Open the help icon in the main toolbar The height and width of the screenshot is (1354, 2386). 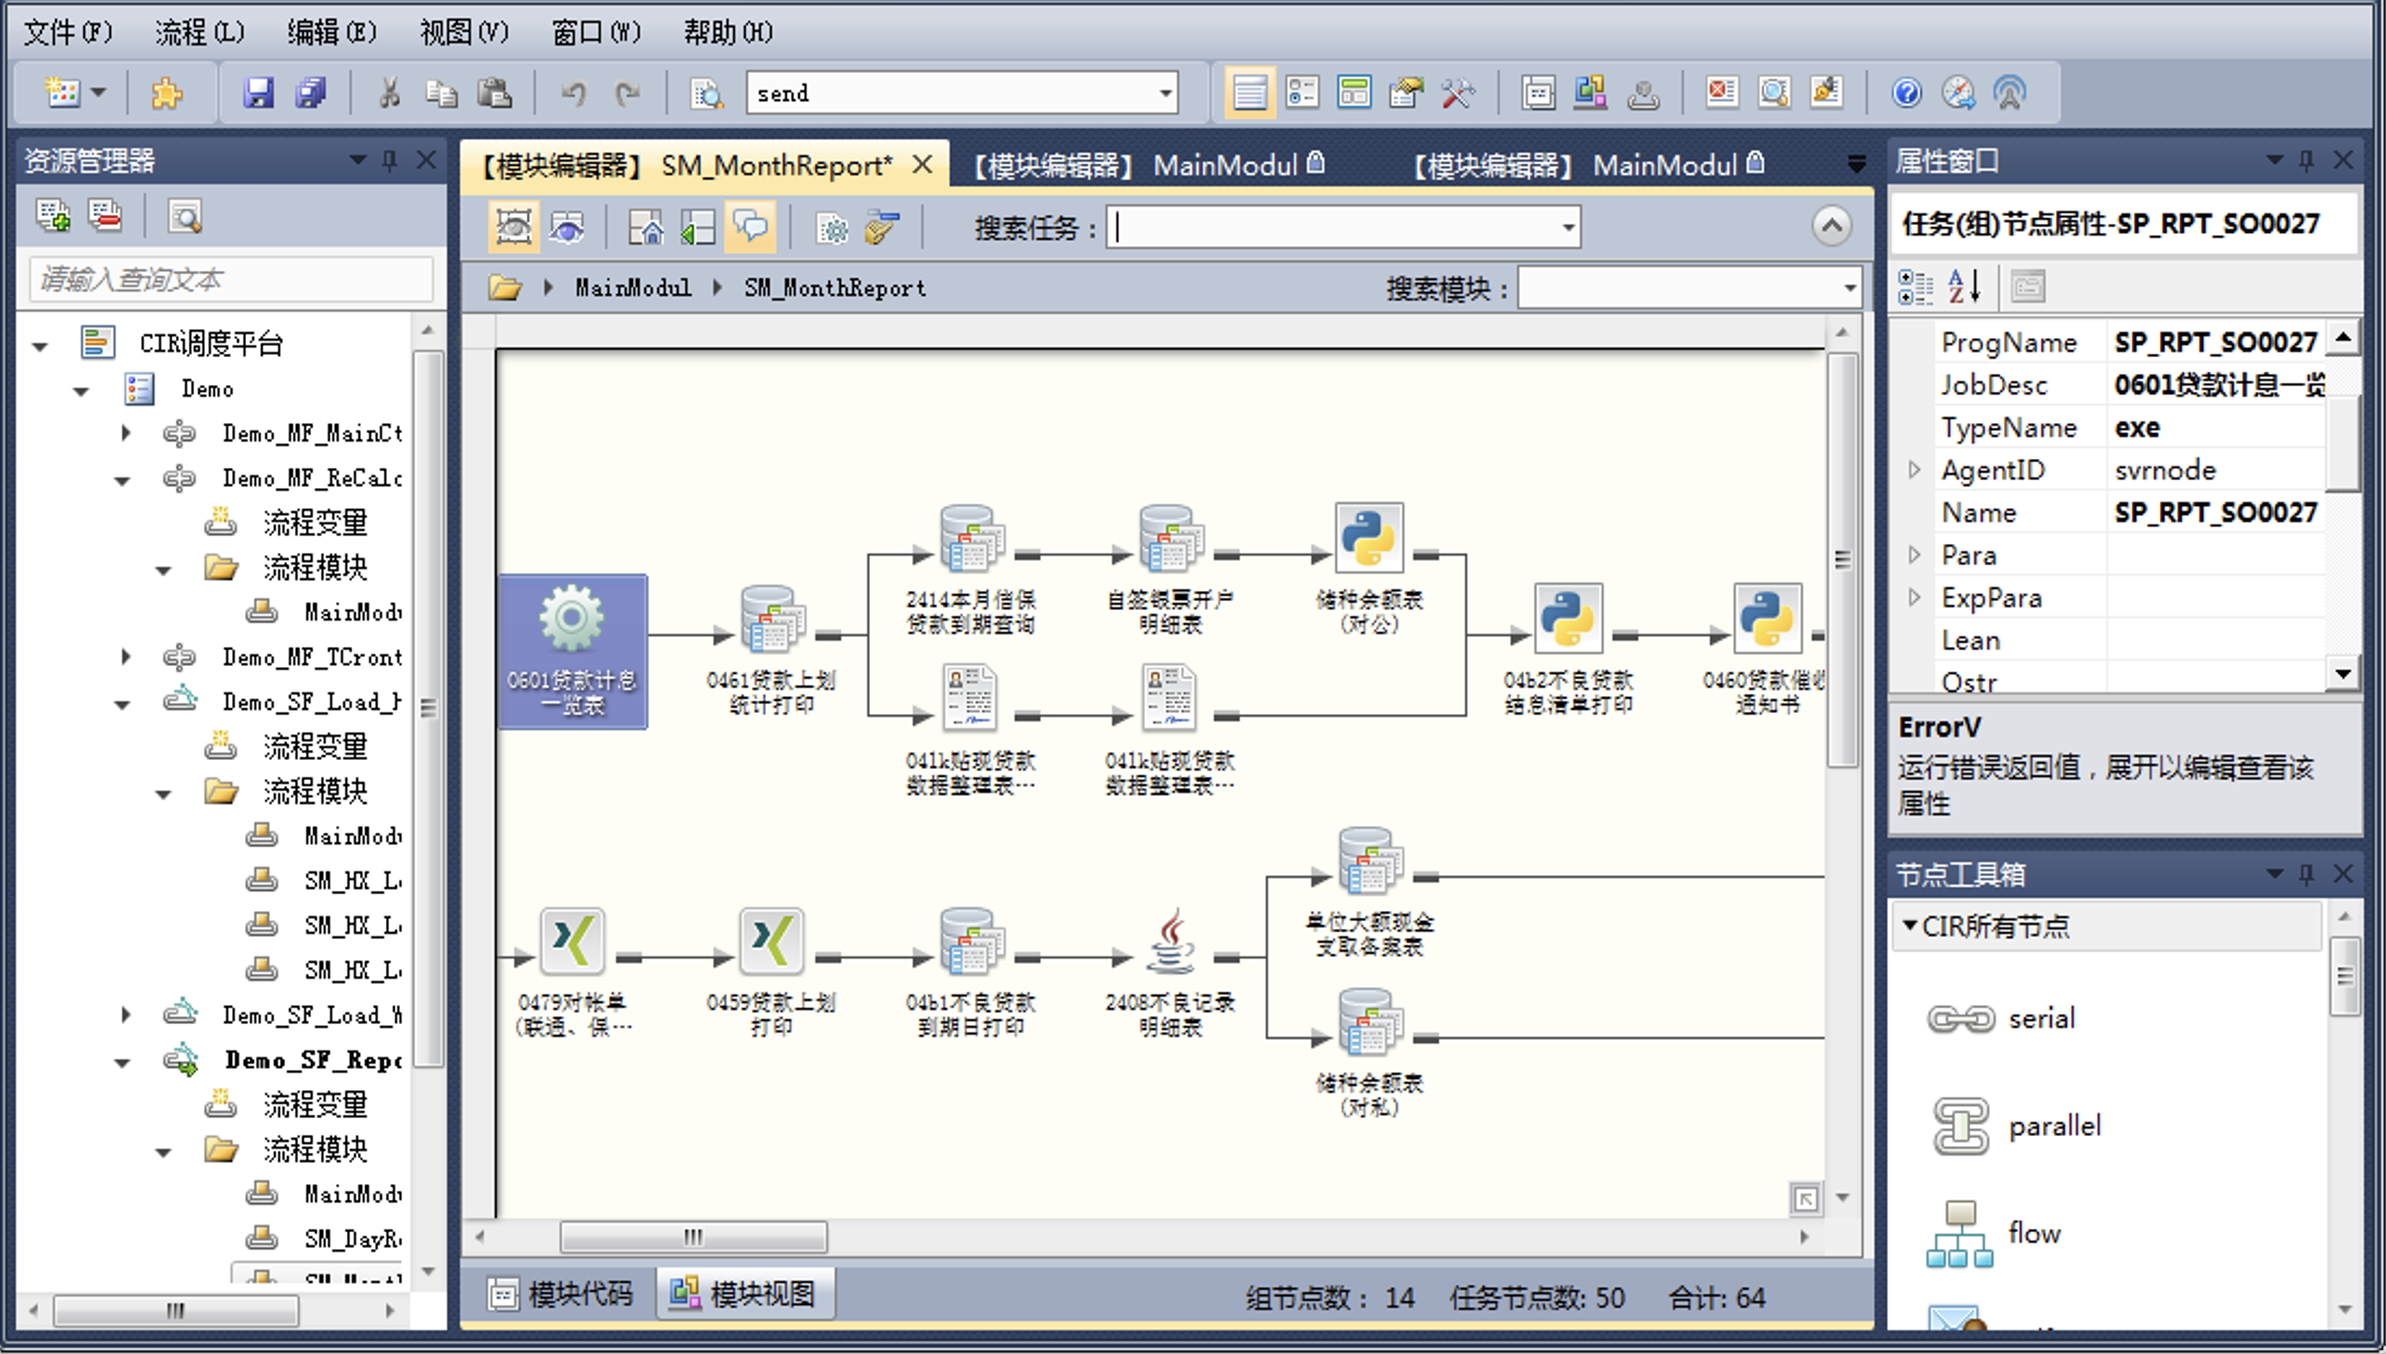point(1906,92)
